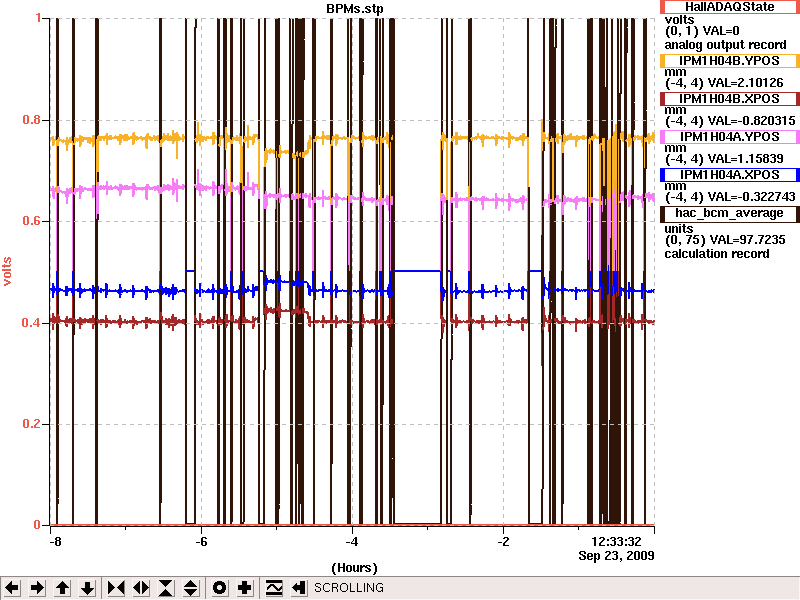Select the IPM1H04B.XPOS dark red legend entry

[x=730, y=99]
